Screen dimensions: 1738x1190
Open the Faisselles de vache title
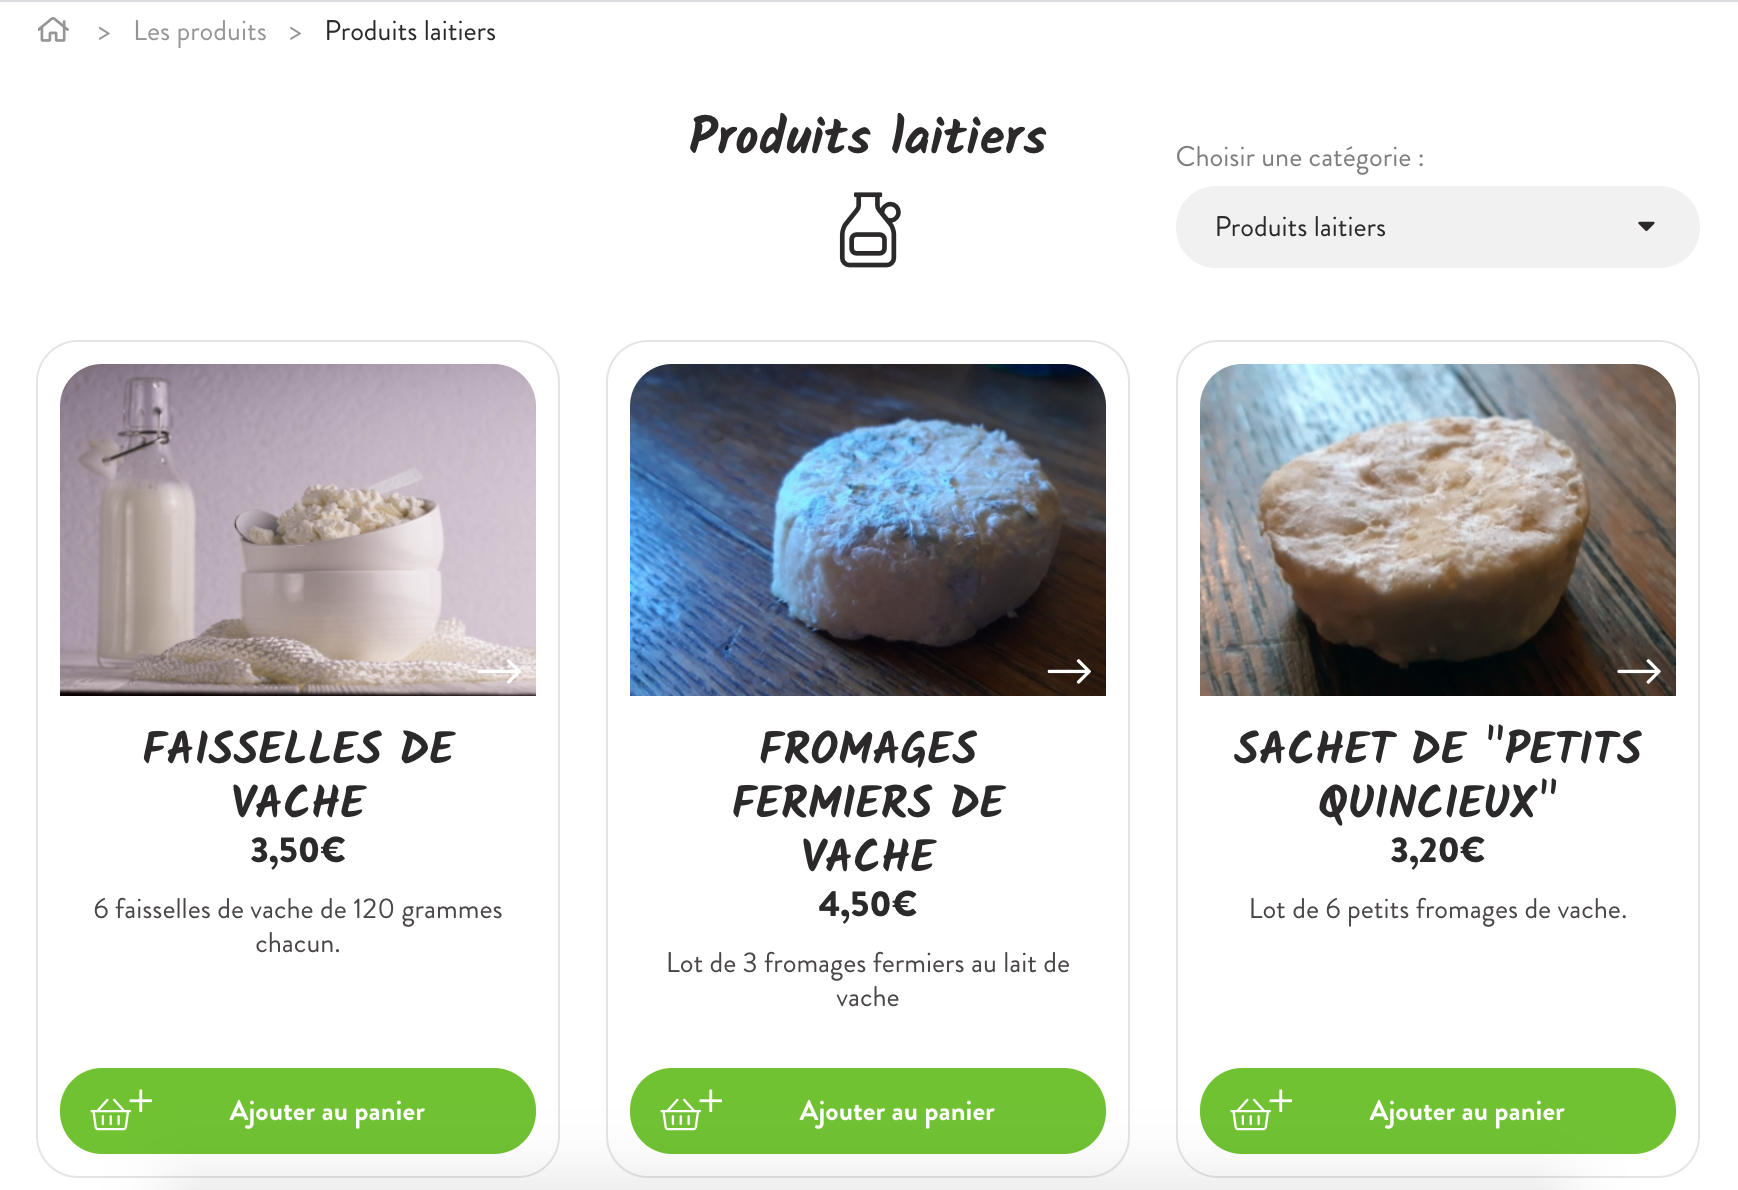[298, 774]
